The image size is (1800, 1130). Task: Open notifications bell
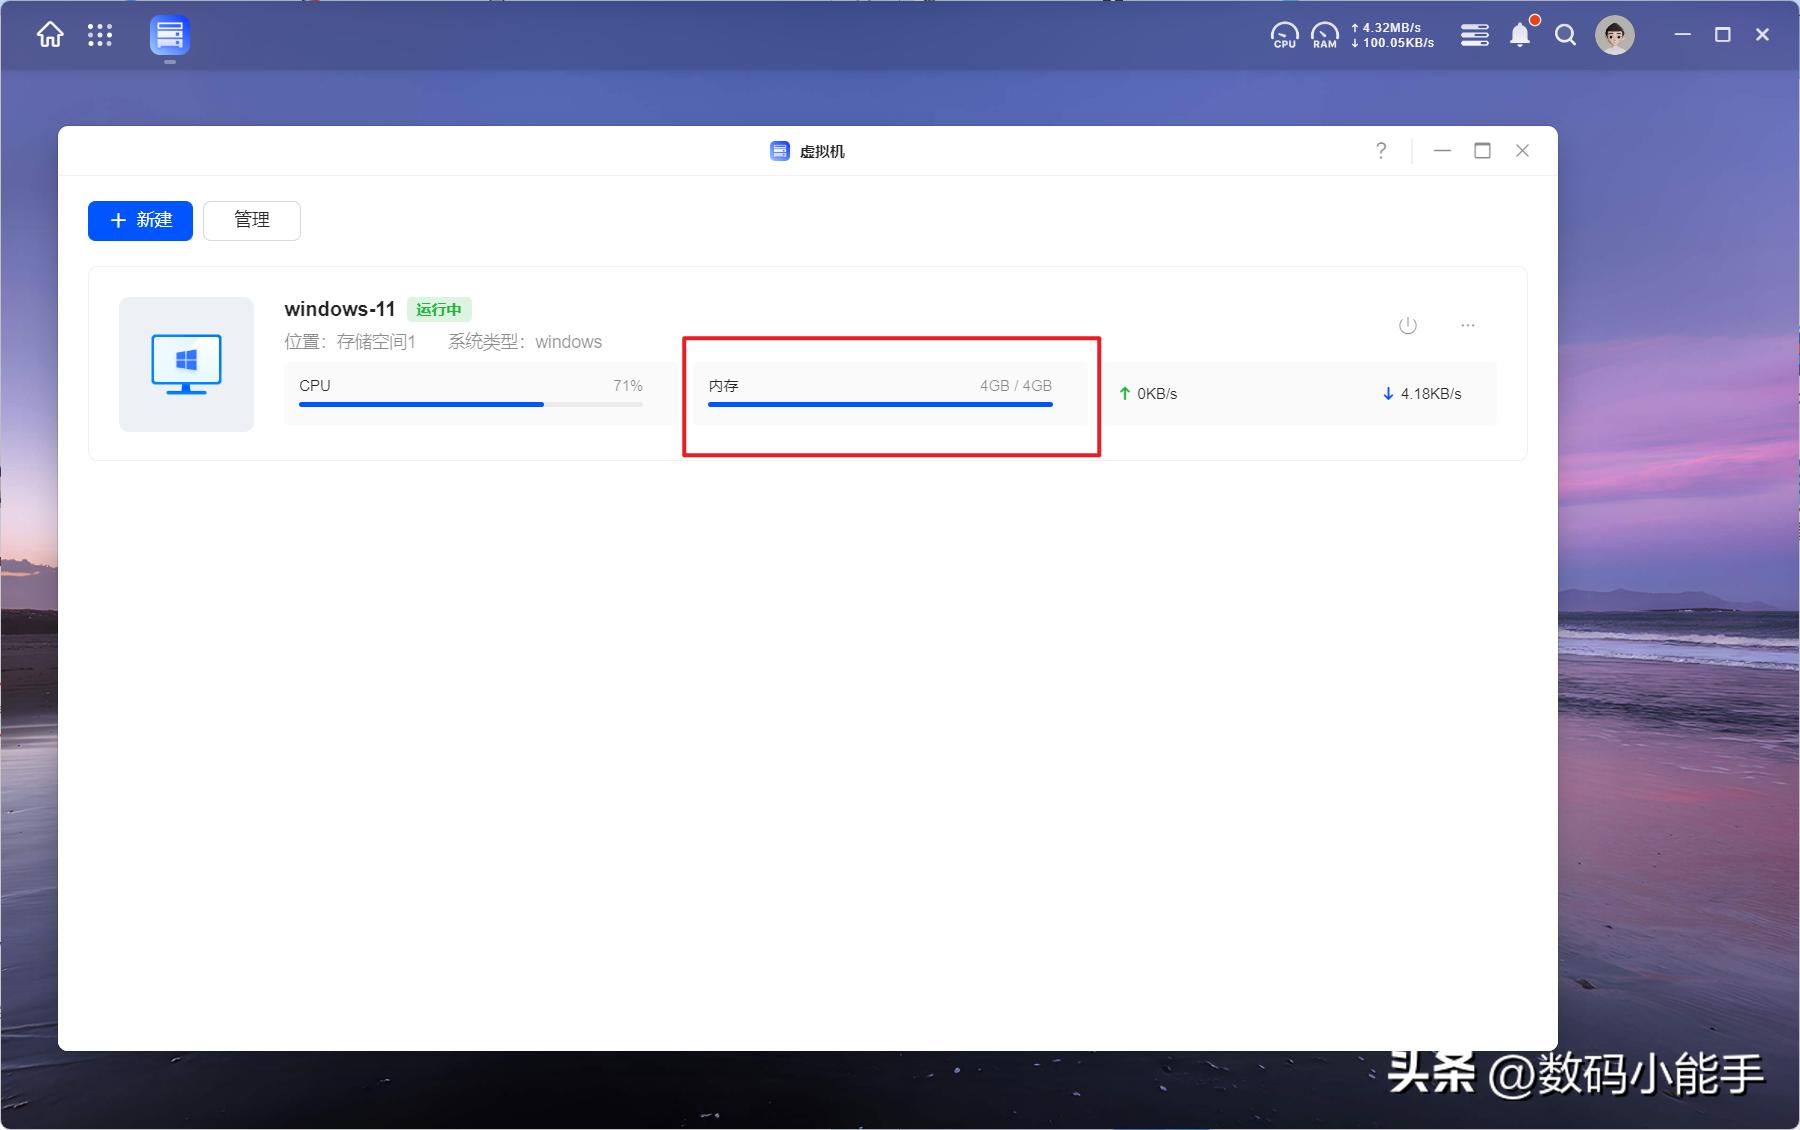pyautogui.click(x=1519, y=36)
